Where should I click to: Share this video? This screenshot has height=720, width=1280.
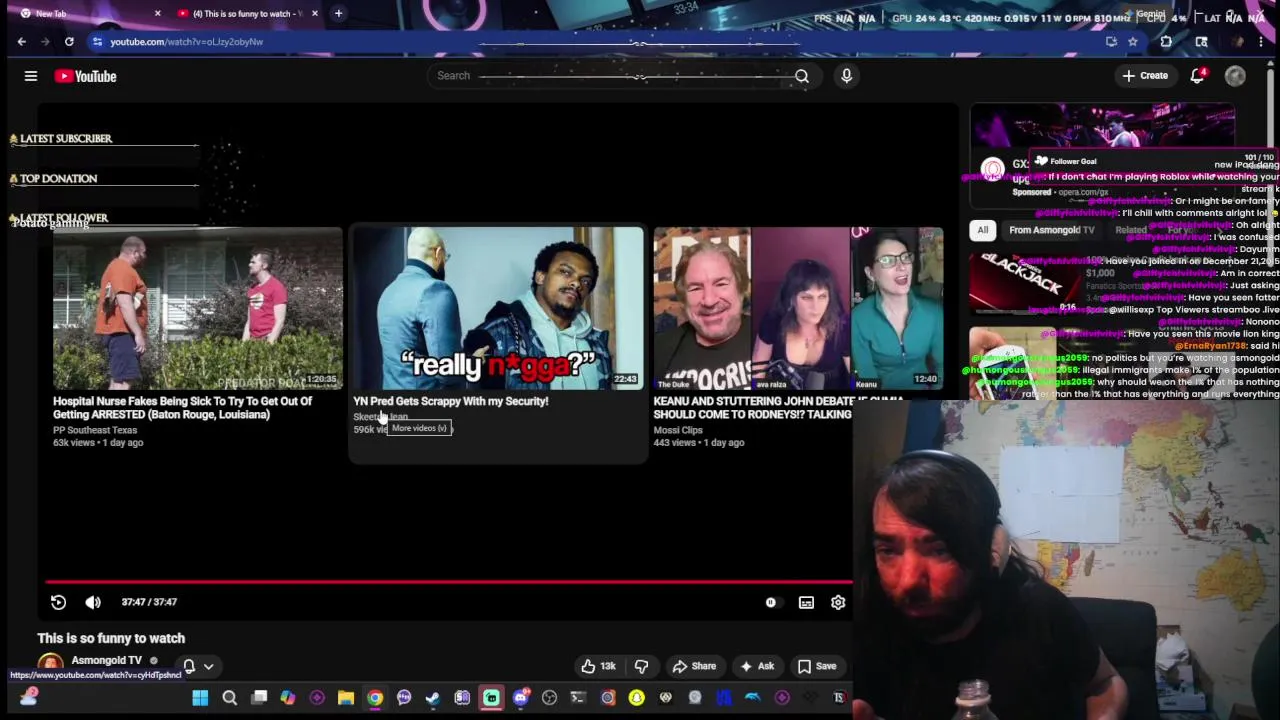click(x=694, y=666)
